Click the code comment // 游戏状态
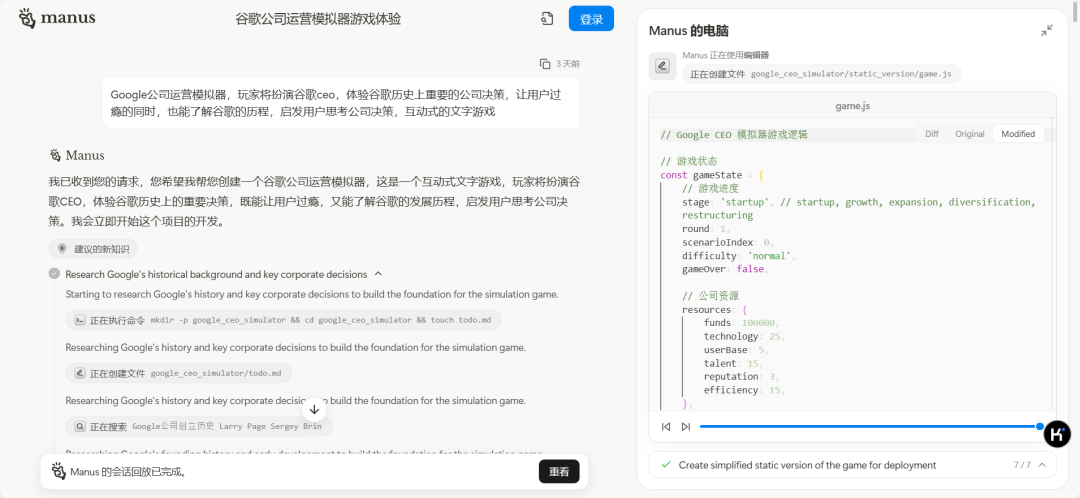The width and height of the screenshot is (1080, 498). pos(689,161)
